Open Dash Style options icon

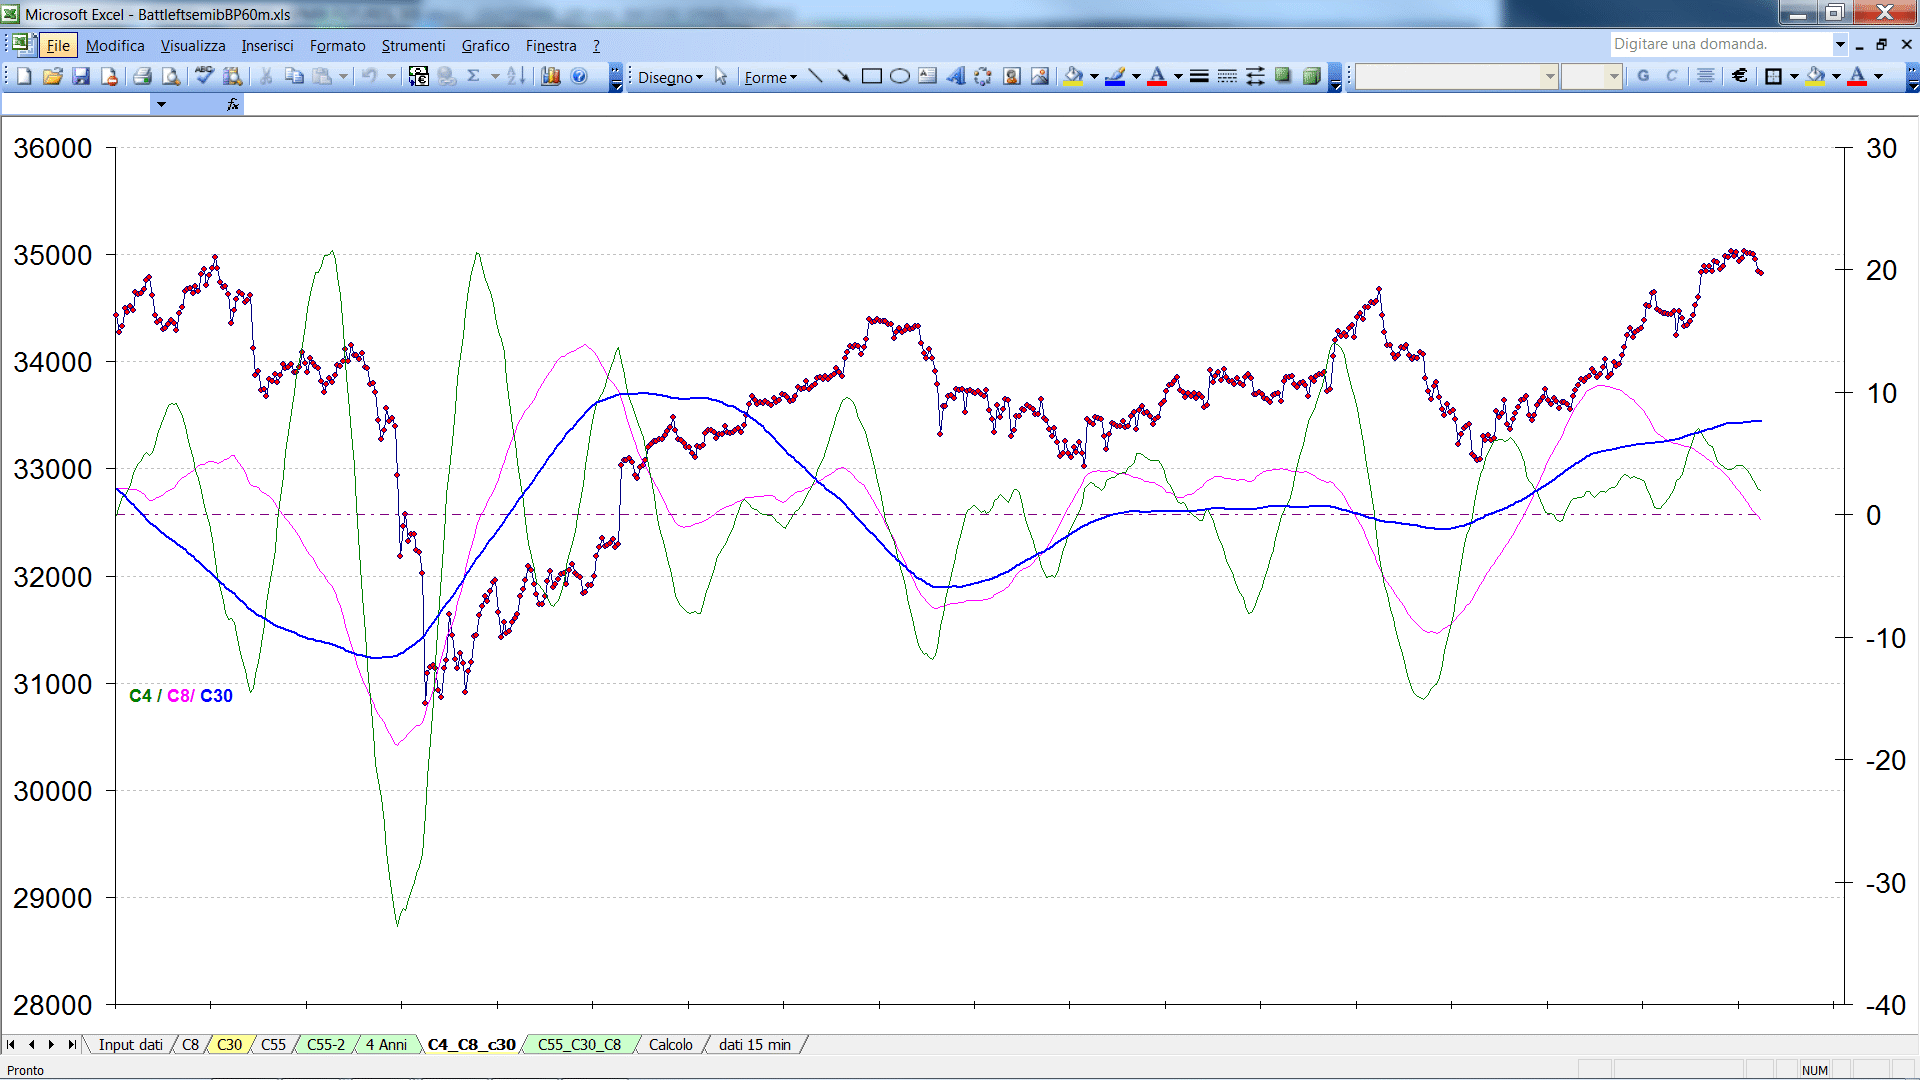(1227, 76)
